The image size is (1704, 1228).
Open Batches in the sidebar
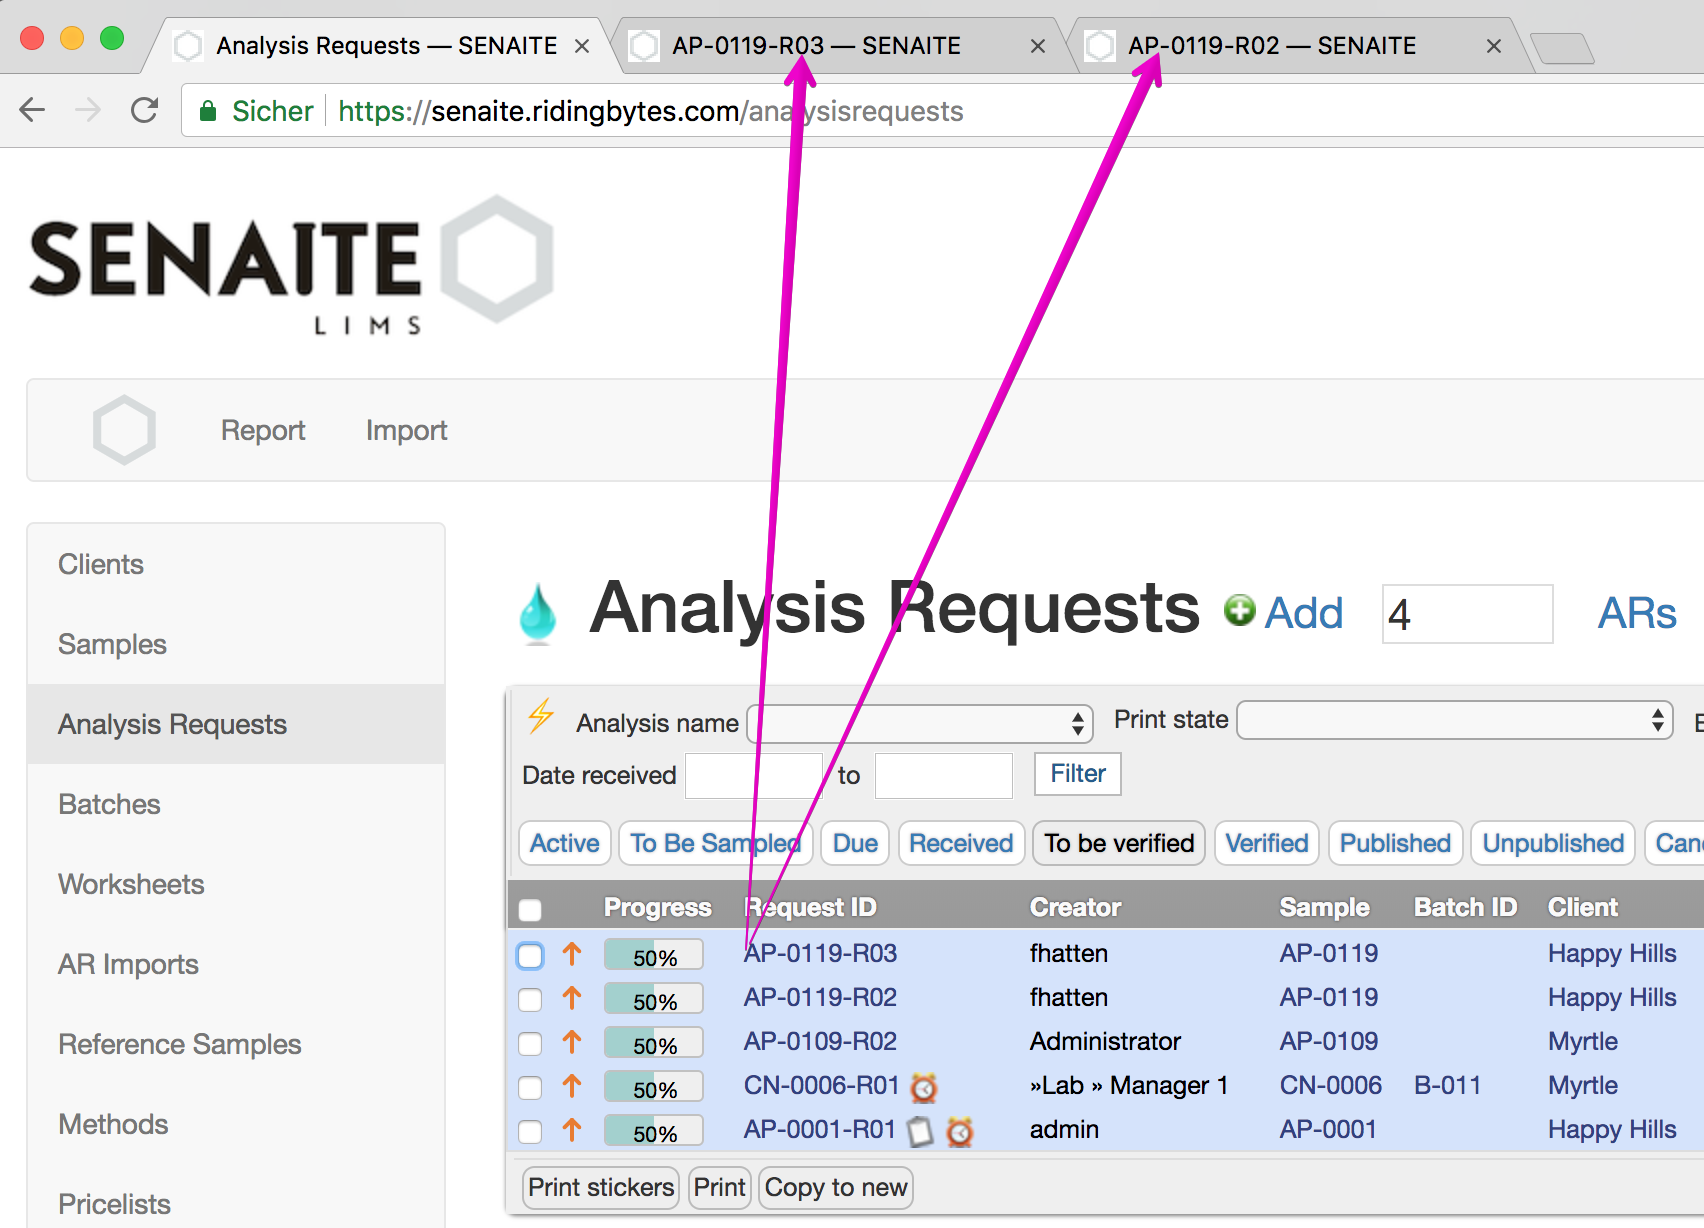(236, 804)
